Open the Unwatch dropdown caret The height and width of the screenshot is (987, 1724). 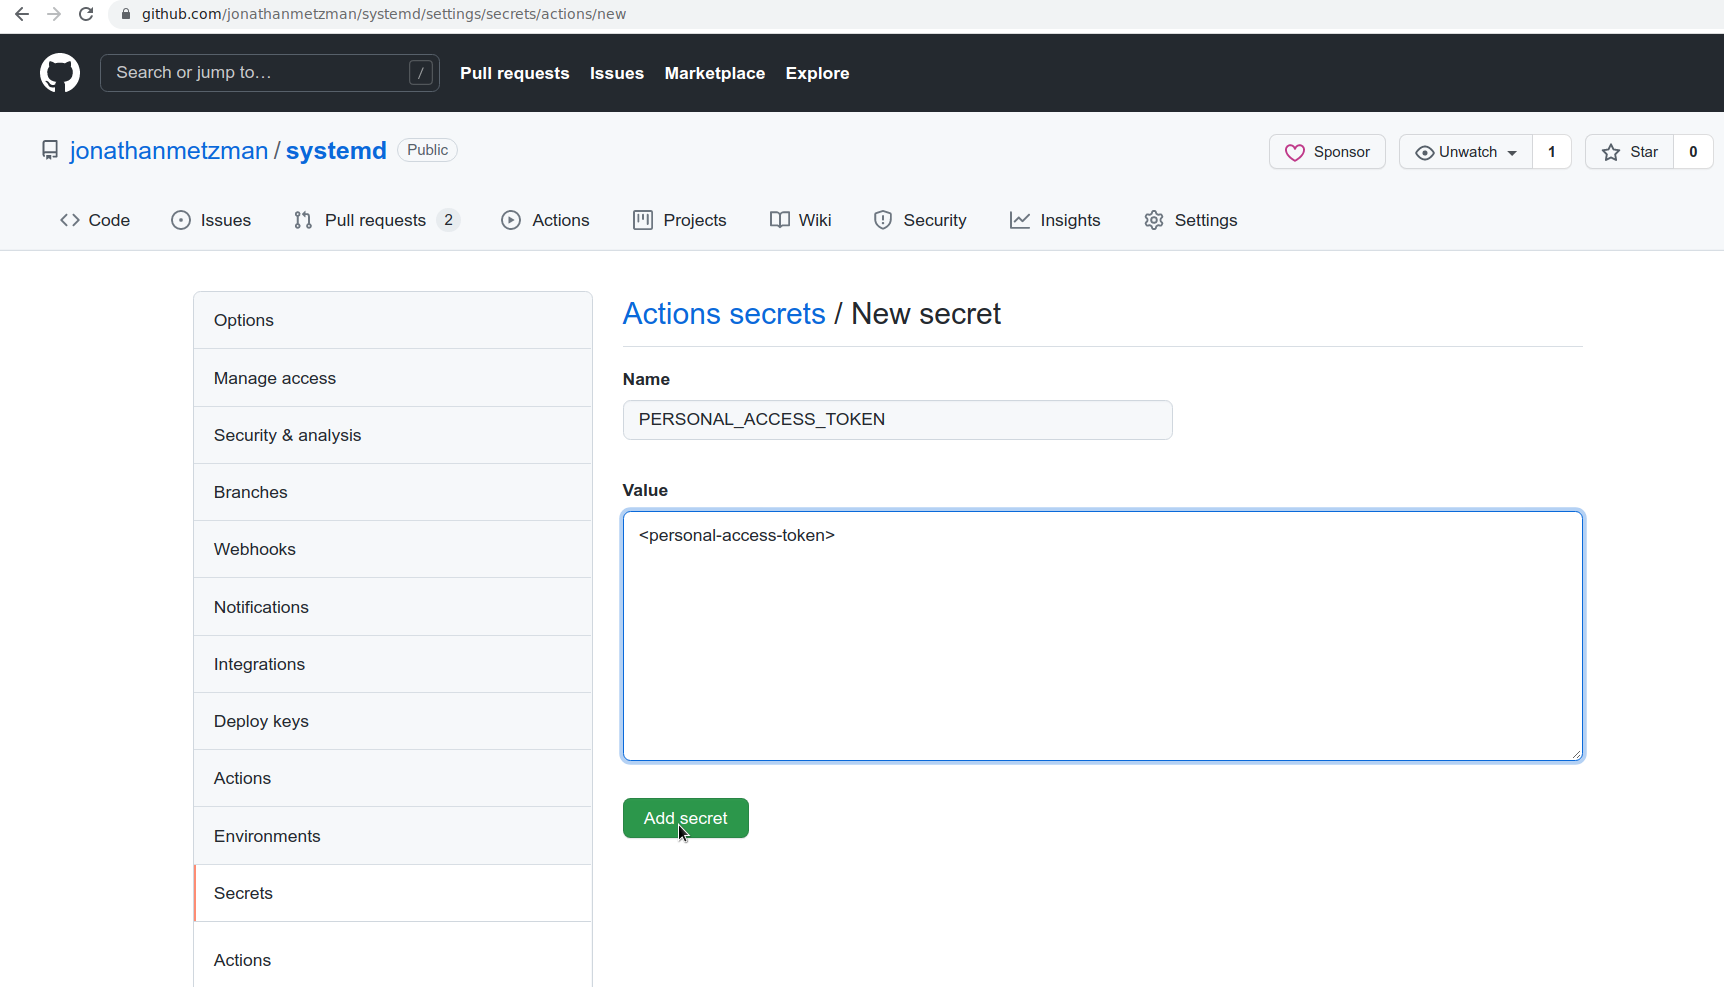1512,153
